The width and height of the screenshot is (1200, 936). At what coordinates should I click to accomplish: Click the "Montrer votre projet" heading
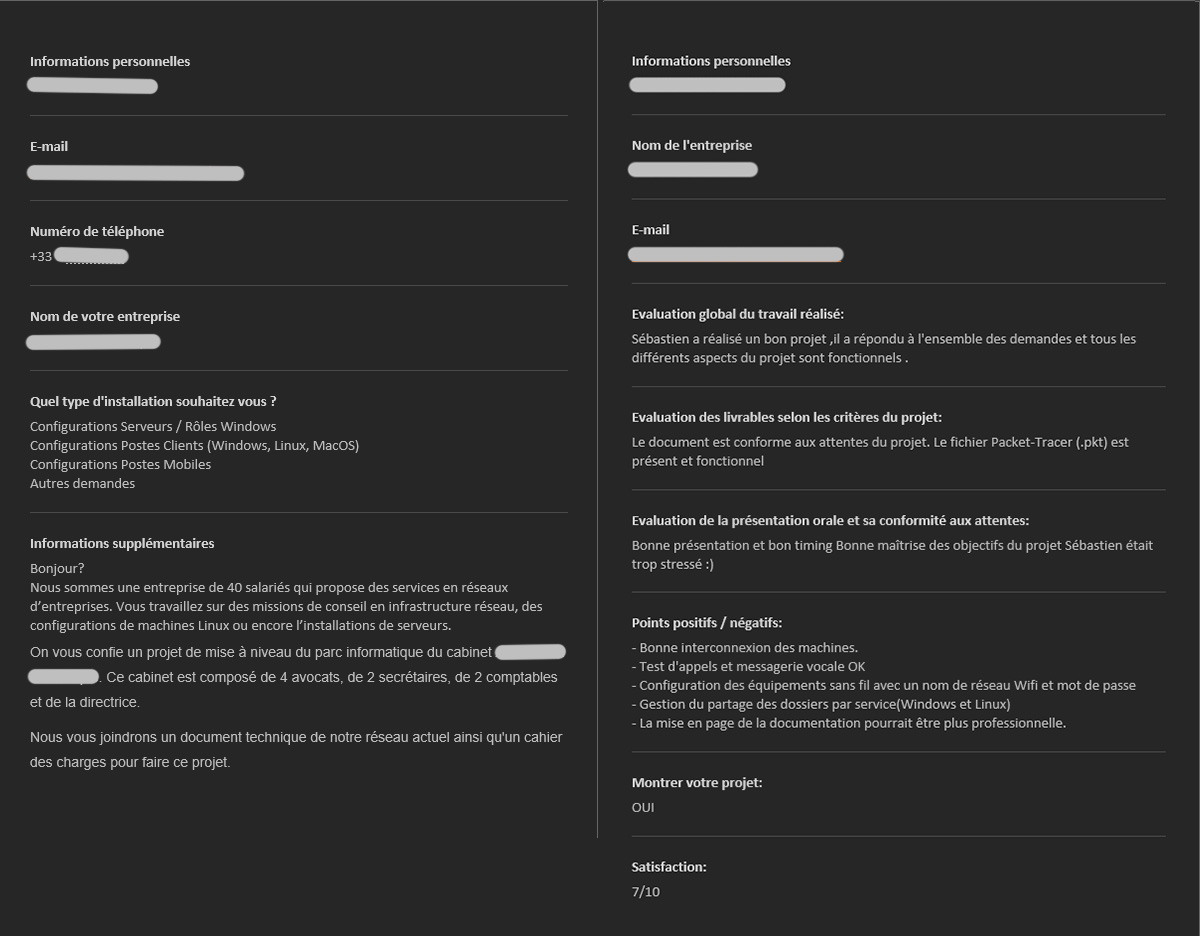point(696,782)
